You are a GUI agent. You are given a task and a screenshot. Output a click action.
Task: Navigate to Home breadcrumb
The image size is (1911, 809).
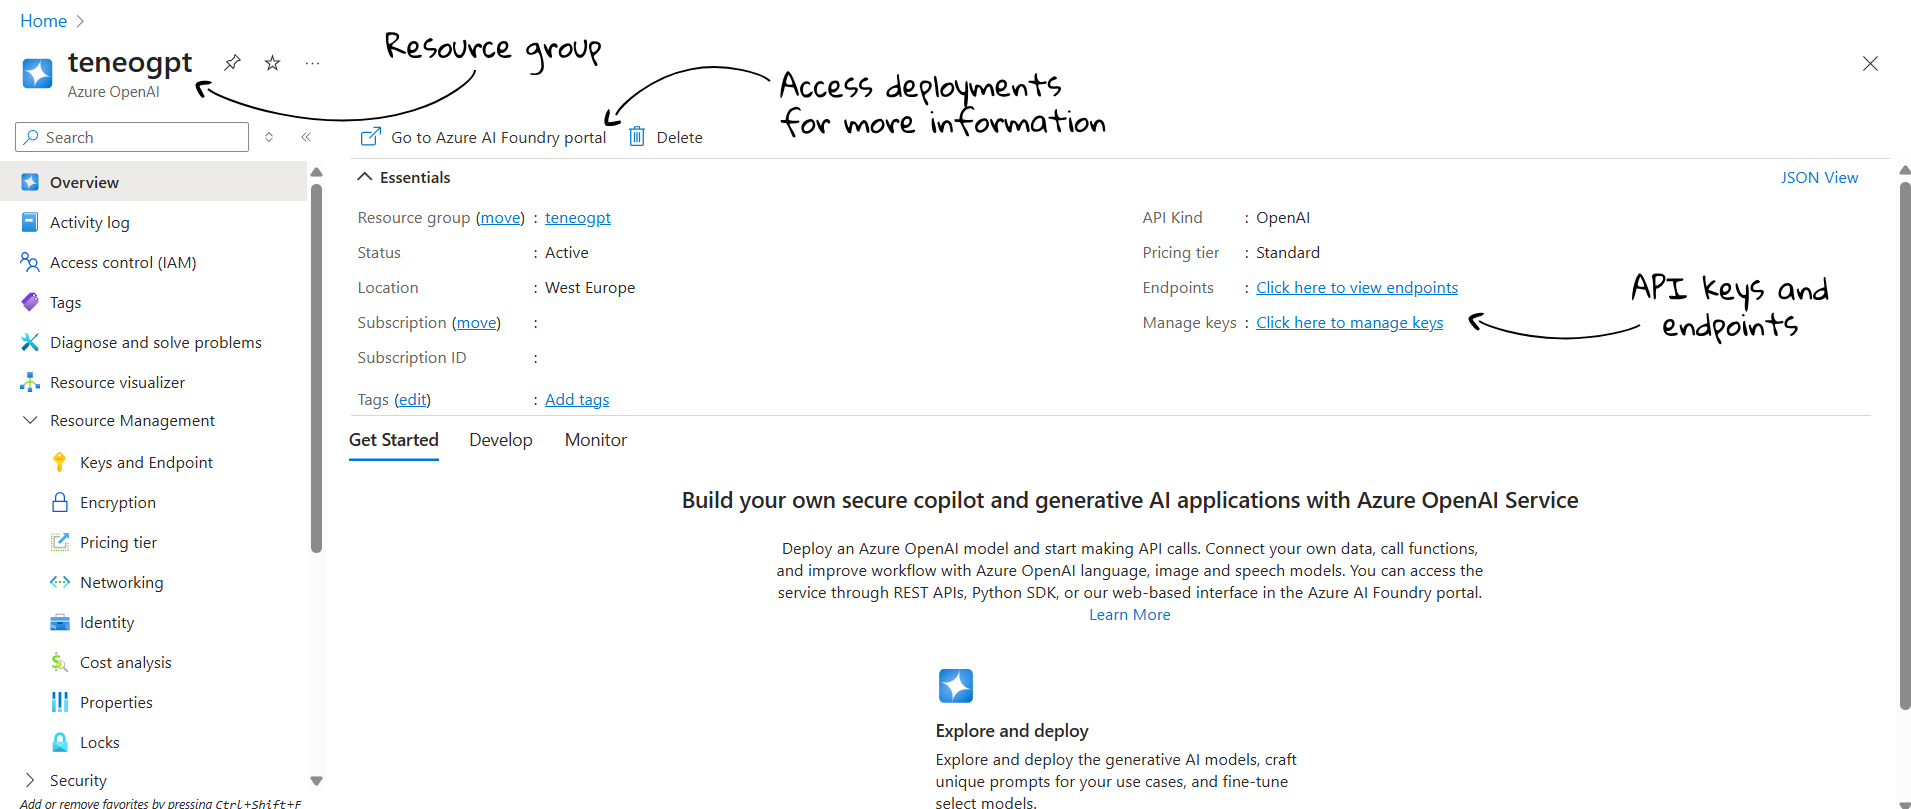(44, 21)
